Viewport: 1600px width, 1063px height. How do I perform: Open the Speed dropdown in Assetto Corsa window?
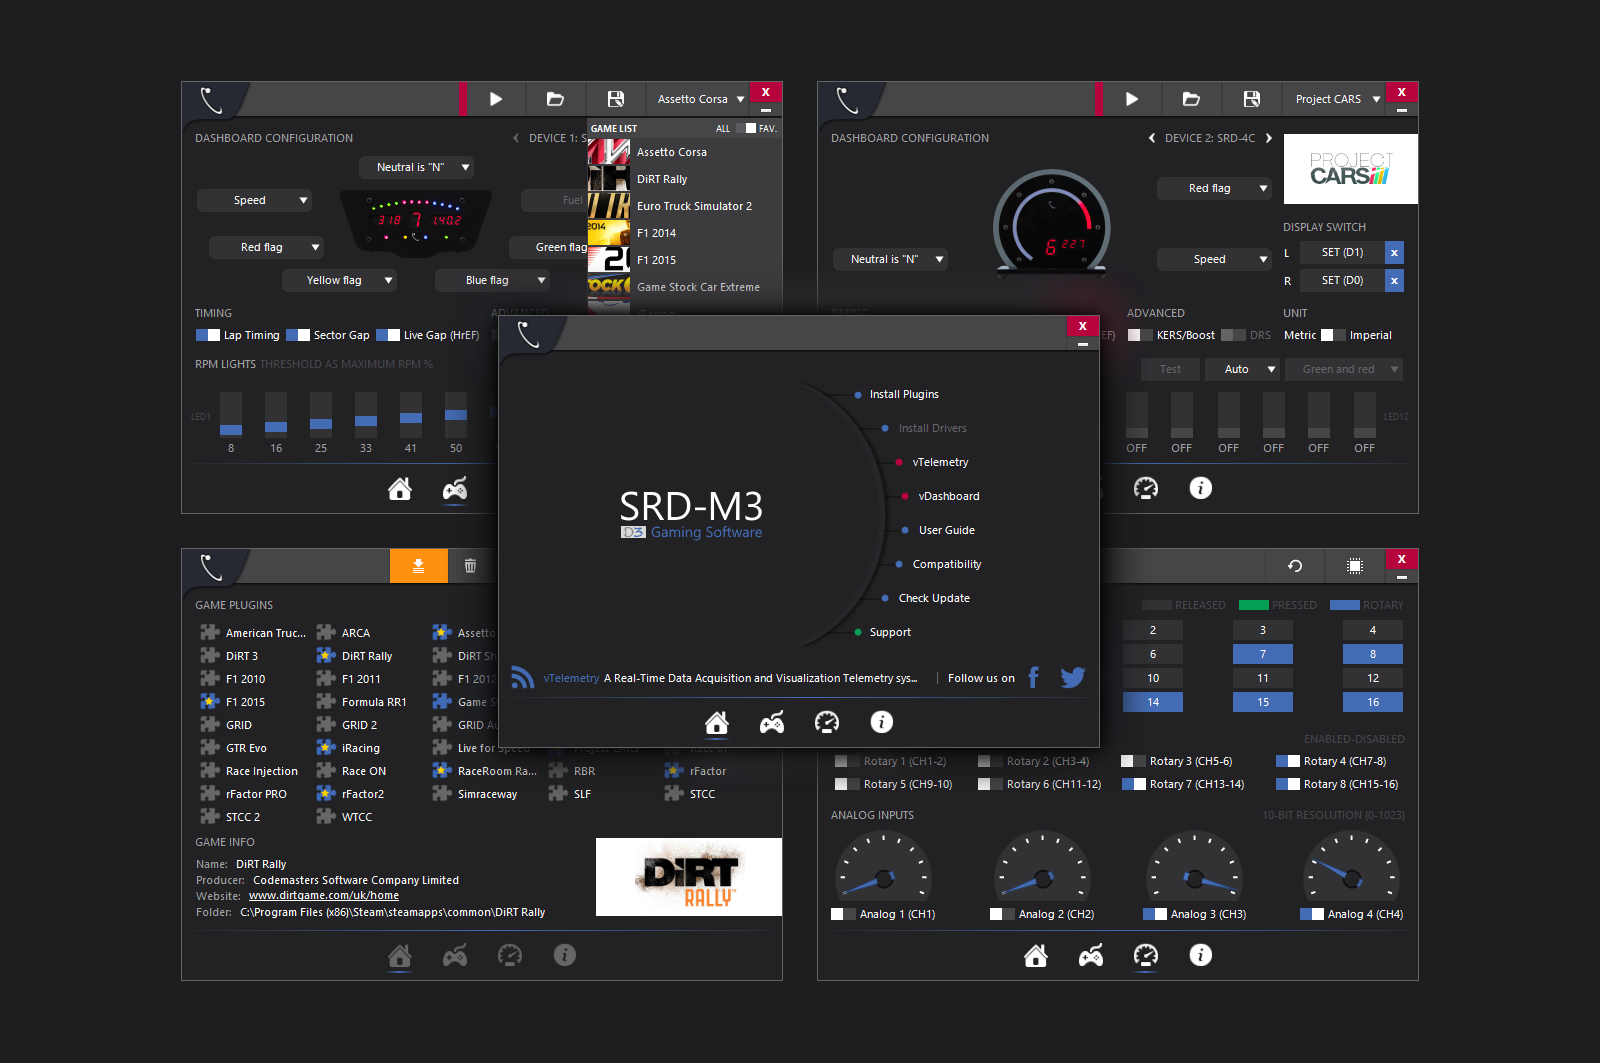[x=255, y=200]
